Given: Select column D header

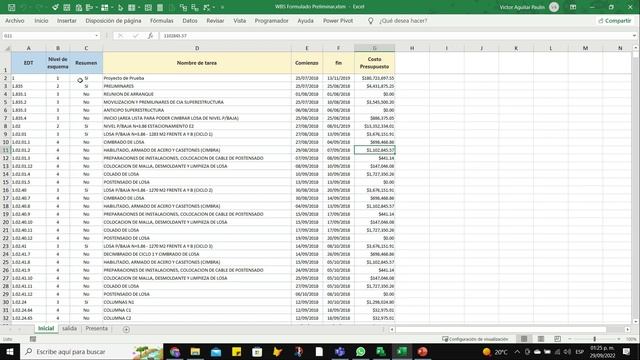Looking at the screenshot, I should [197, 48].
